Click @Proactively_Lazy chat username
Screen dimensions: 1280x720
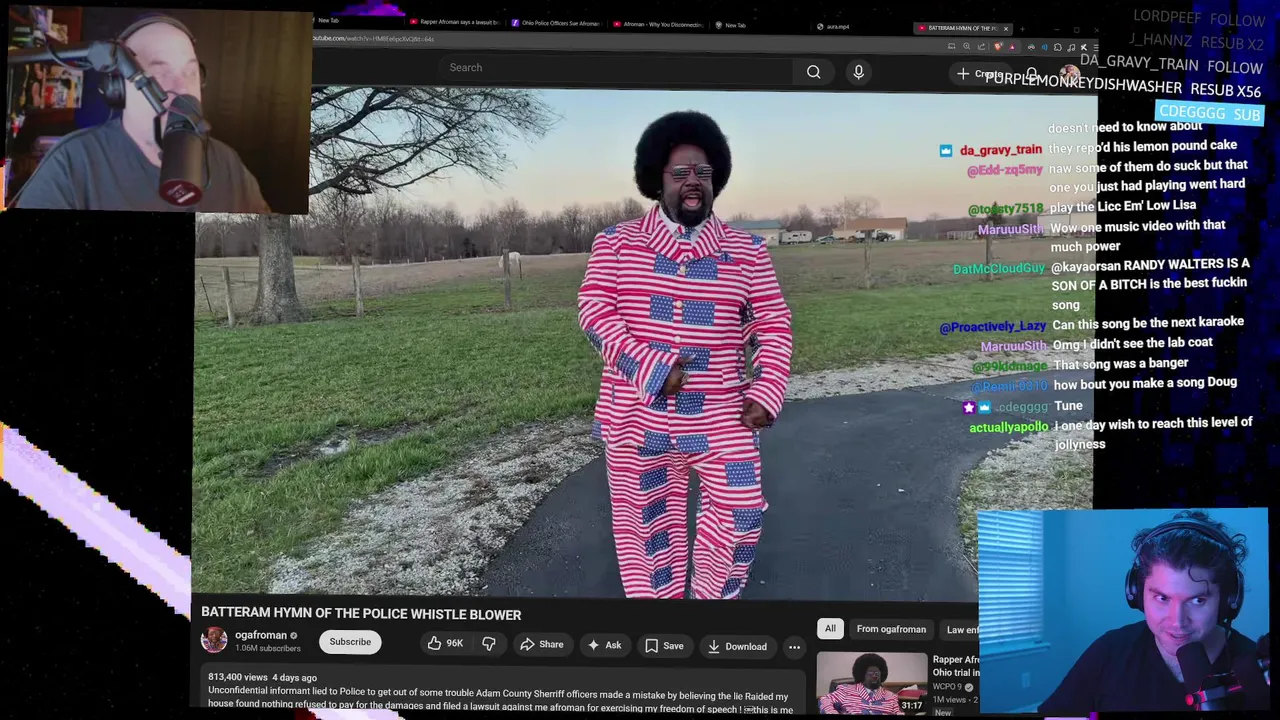tap(992, 327)
